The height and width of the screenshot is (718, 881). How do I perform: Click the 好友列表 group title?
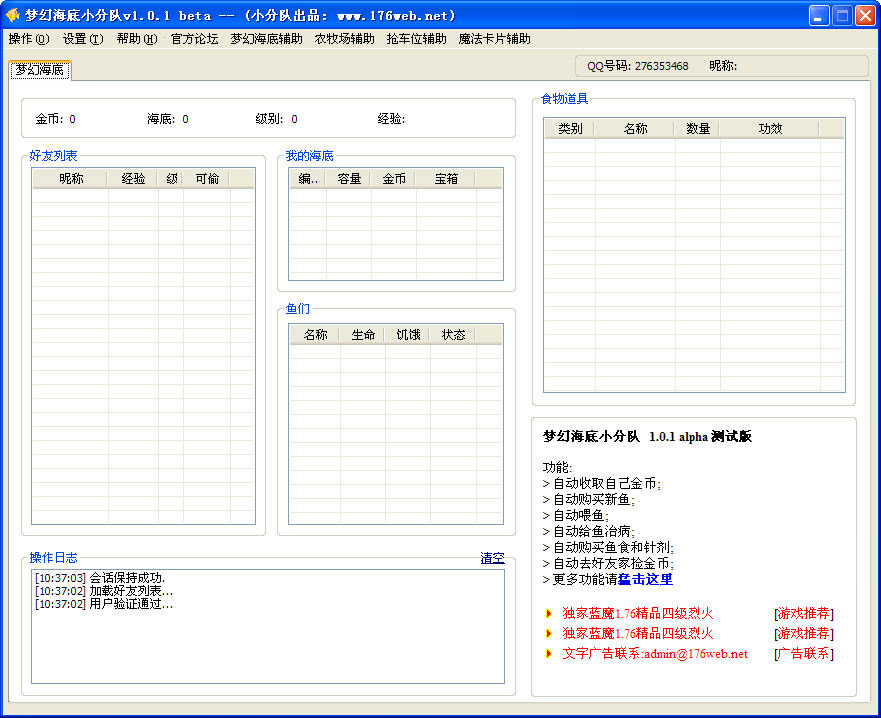(53, 156)
